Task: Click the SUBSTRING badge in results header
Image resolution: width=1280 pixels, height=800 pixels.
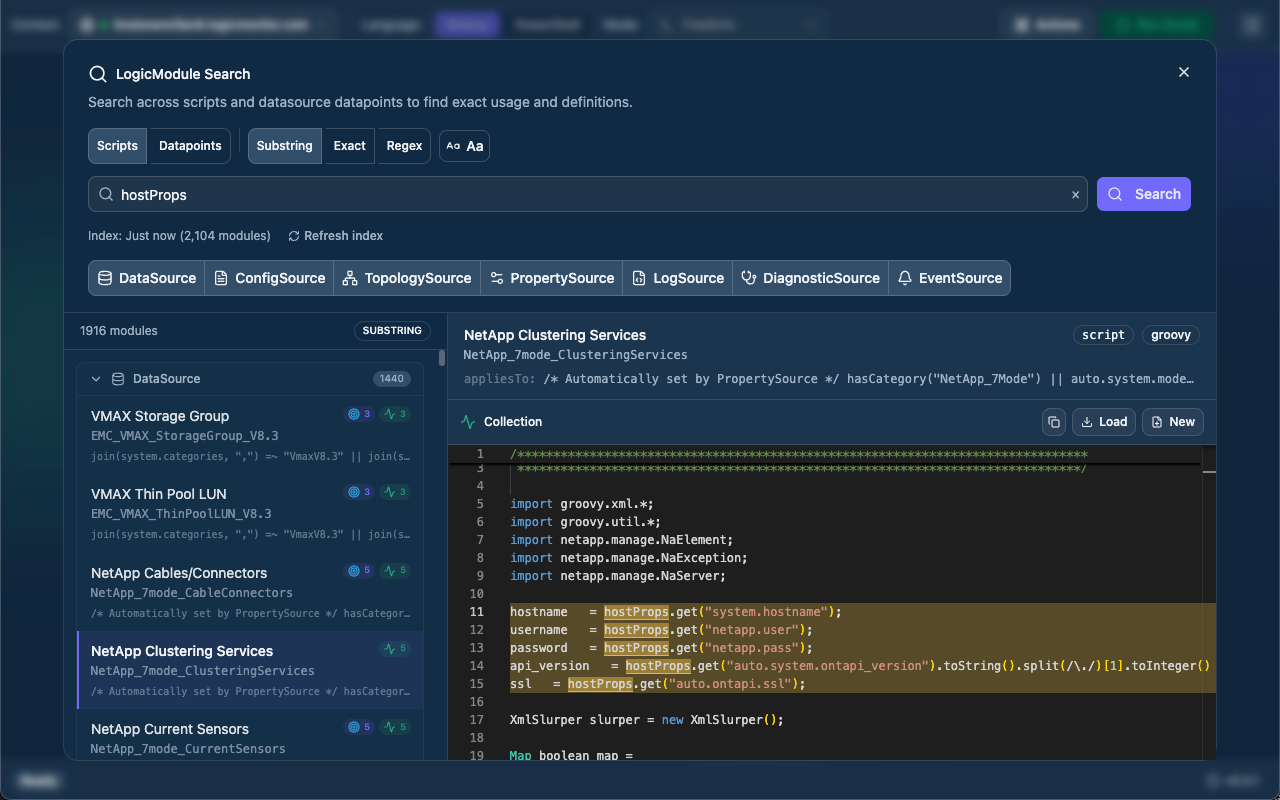Action: (392, 331)
